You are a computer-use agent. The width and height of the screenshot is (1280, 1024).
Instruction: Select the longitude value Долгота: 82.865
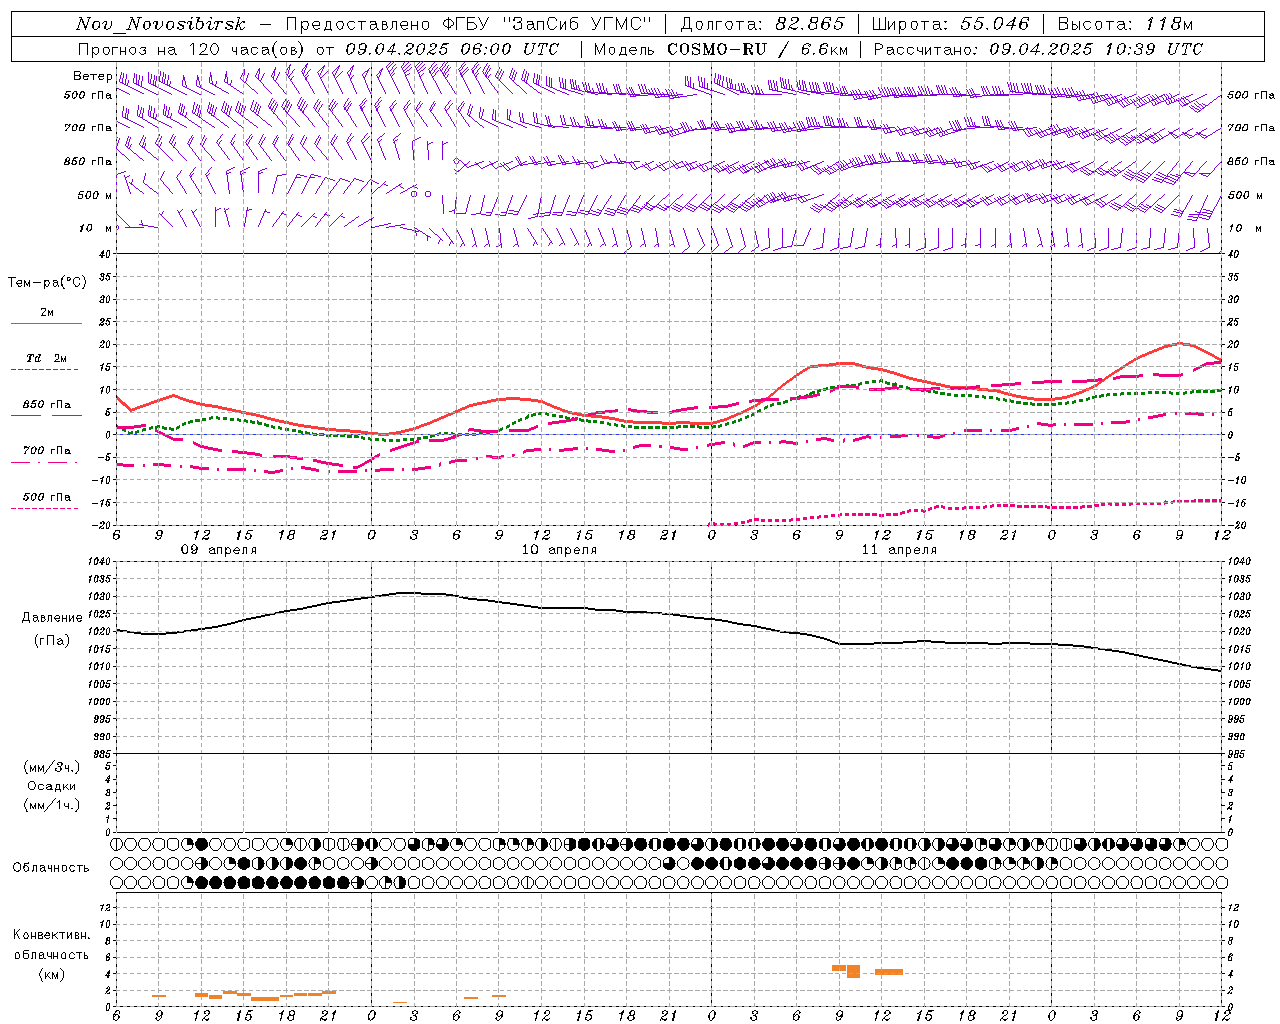(762, 24)
